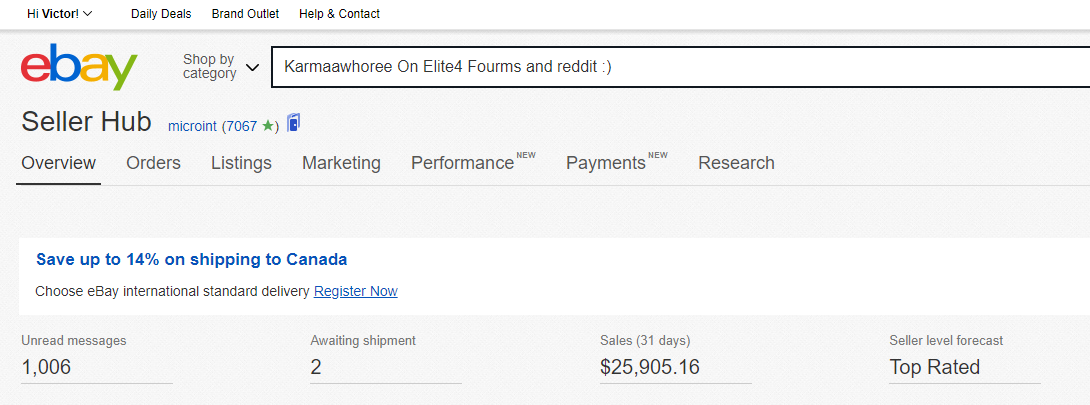Click the store icon beside microint rating
Screen dimensions: 1090x405
293,123
